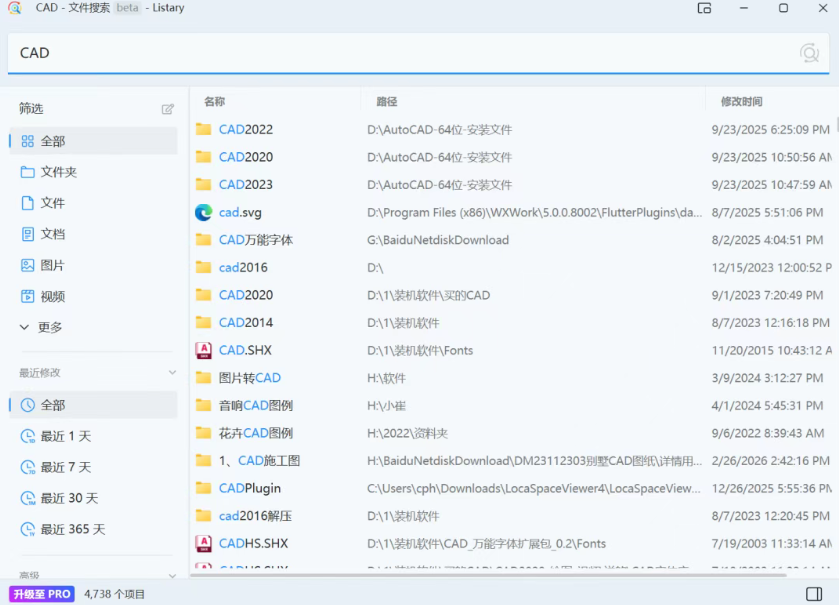The height and width of the screenshot is (605, 839).
Task: Click the CADHS.SHX file icon
Action: click(204, 543)
